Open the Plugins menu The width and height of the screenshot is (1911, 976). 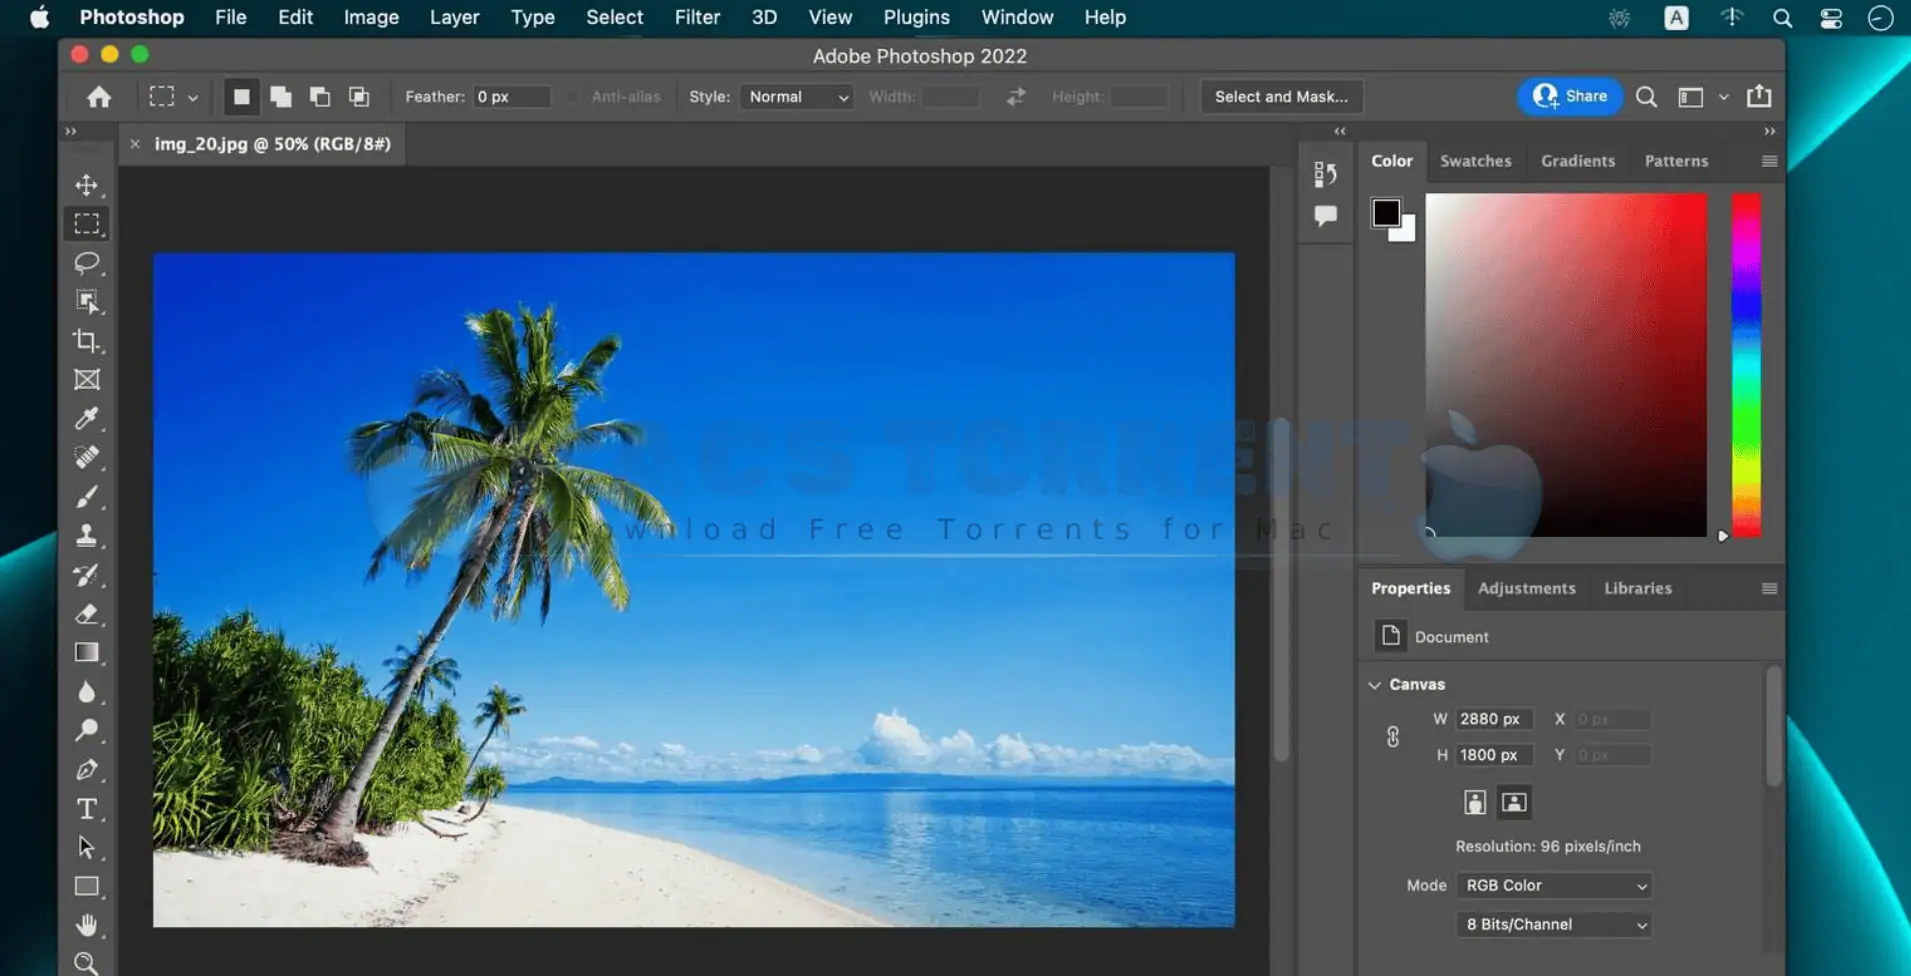coord(916,17)
